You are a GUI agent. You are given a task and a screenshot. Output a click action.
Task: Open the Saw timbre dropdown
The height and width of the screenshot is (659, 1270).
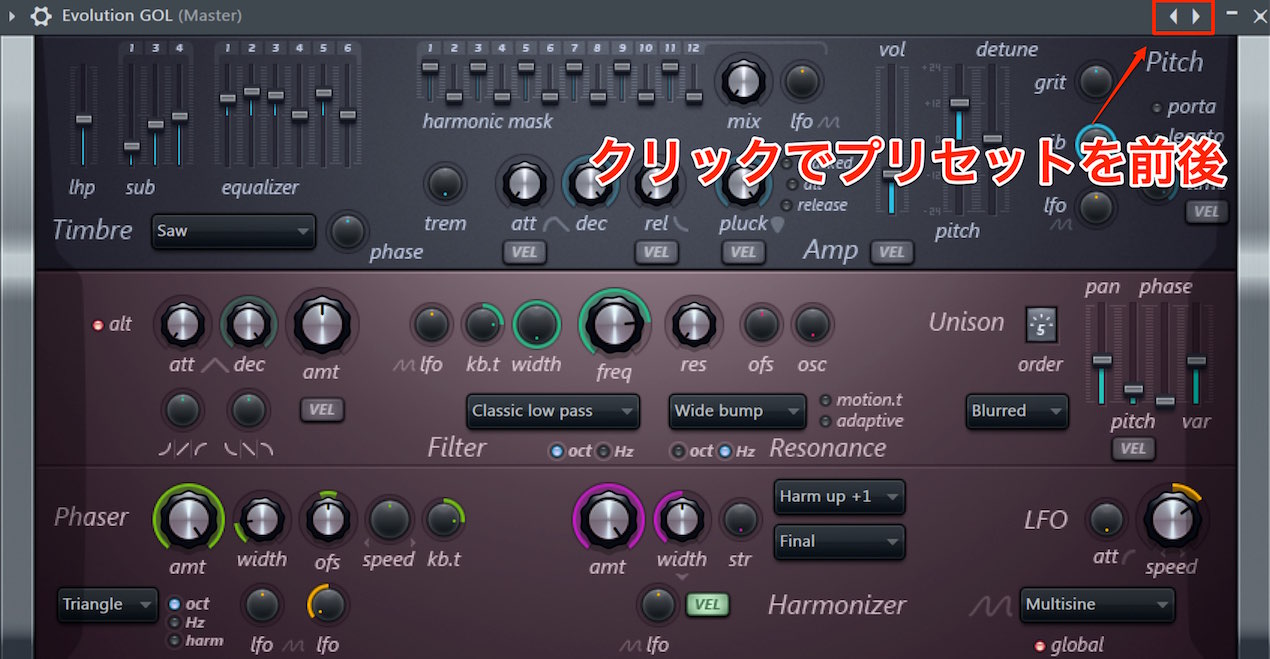(x=233, y=231)
